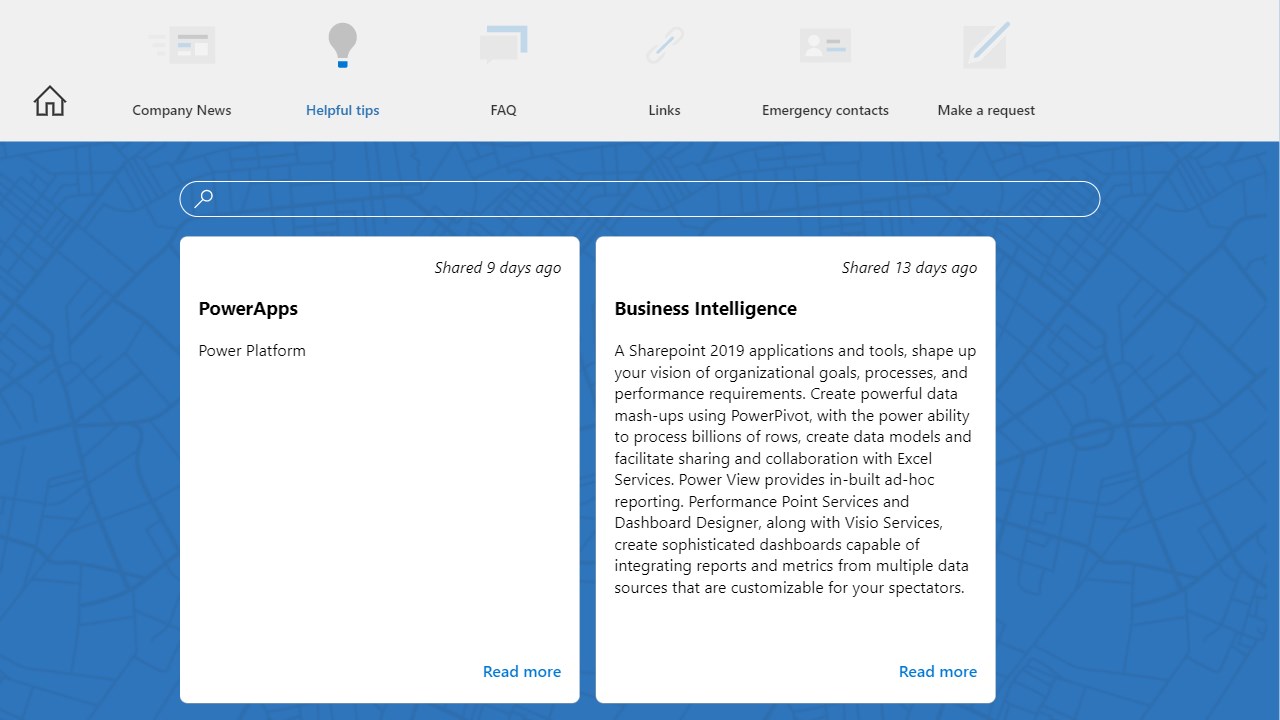Open the Make a request tab label
This screenshot has width=1280, height=720.
tap(986, 110)
